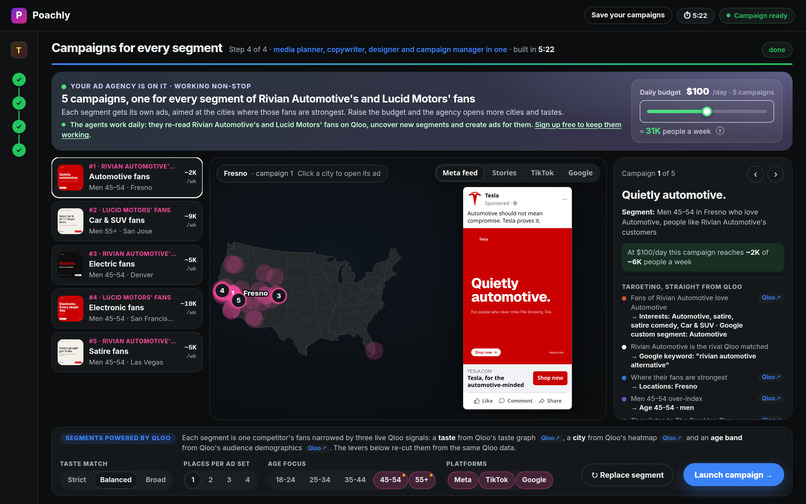Click map pin number 5

pyautogui.click(x=239, y=300)
